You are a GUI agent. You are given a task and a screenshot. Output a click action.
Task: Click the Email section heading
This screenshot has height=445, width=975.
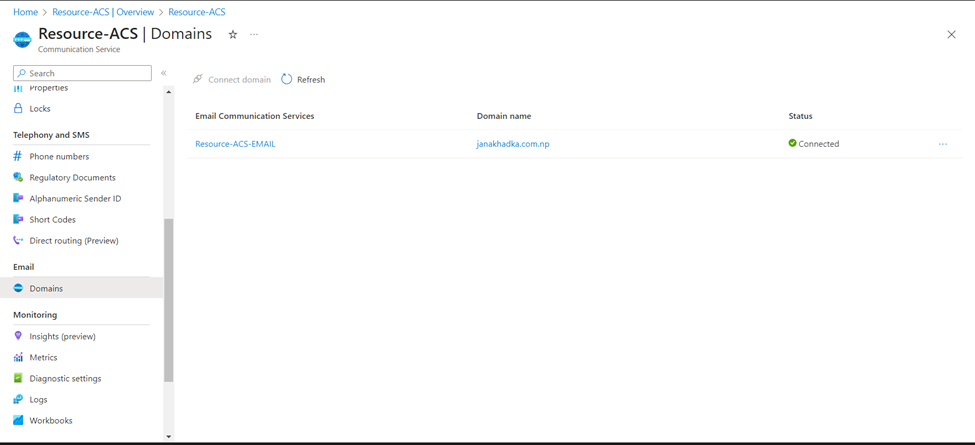coord(24,267)
